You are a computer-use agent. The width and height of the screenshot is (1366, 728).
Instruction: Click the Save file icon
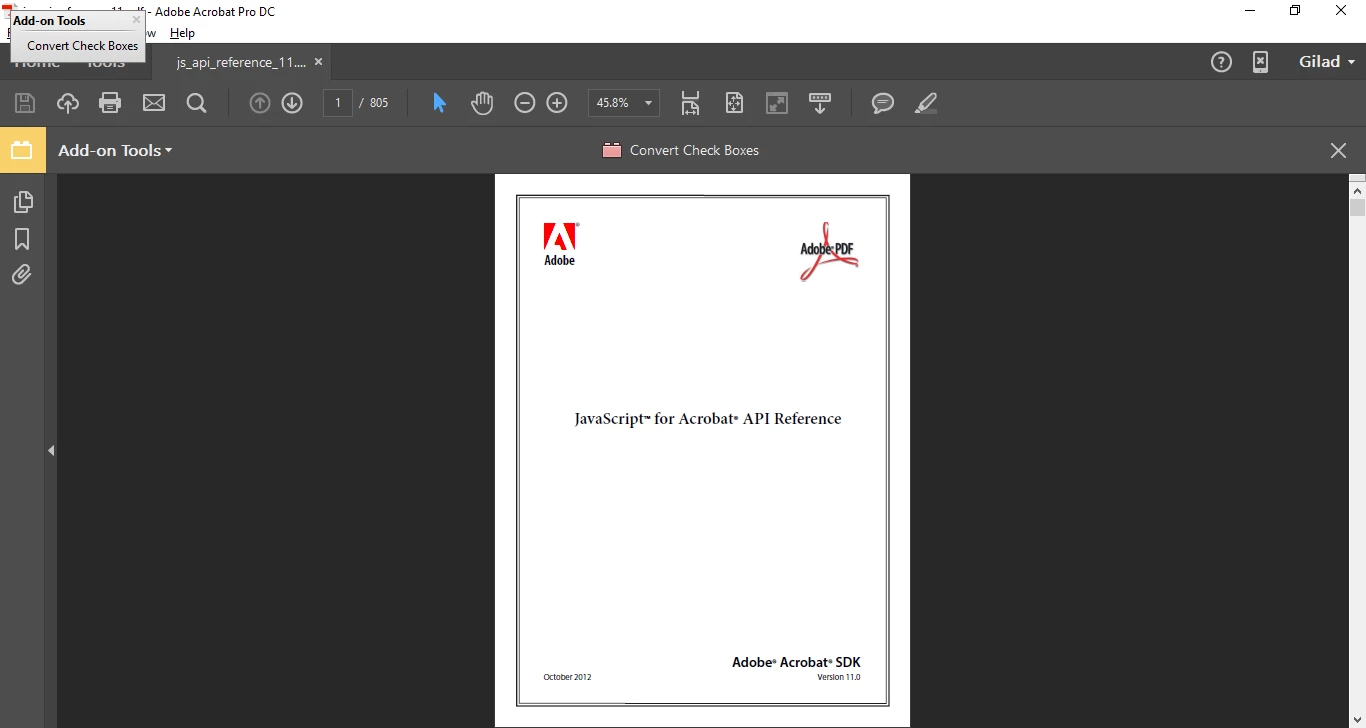point(25,103)
